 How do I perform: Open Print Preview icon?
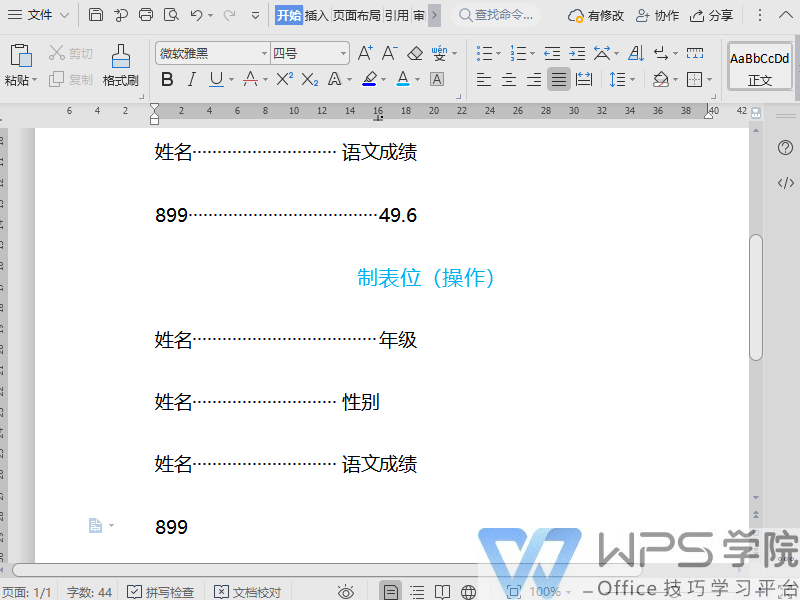(171, 15)
